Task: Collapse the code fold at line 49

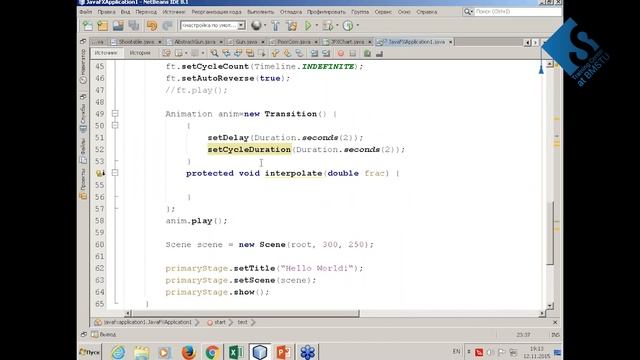Action: click(115, 113)
